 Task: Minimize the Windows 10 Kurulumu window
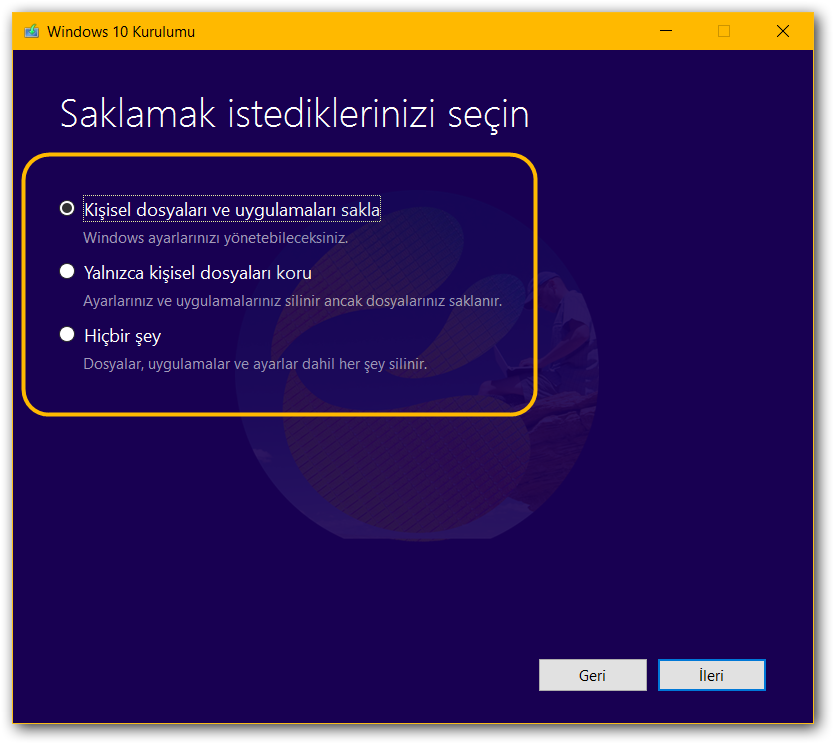tap(666, 31)
